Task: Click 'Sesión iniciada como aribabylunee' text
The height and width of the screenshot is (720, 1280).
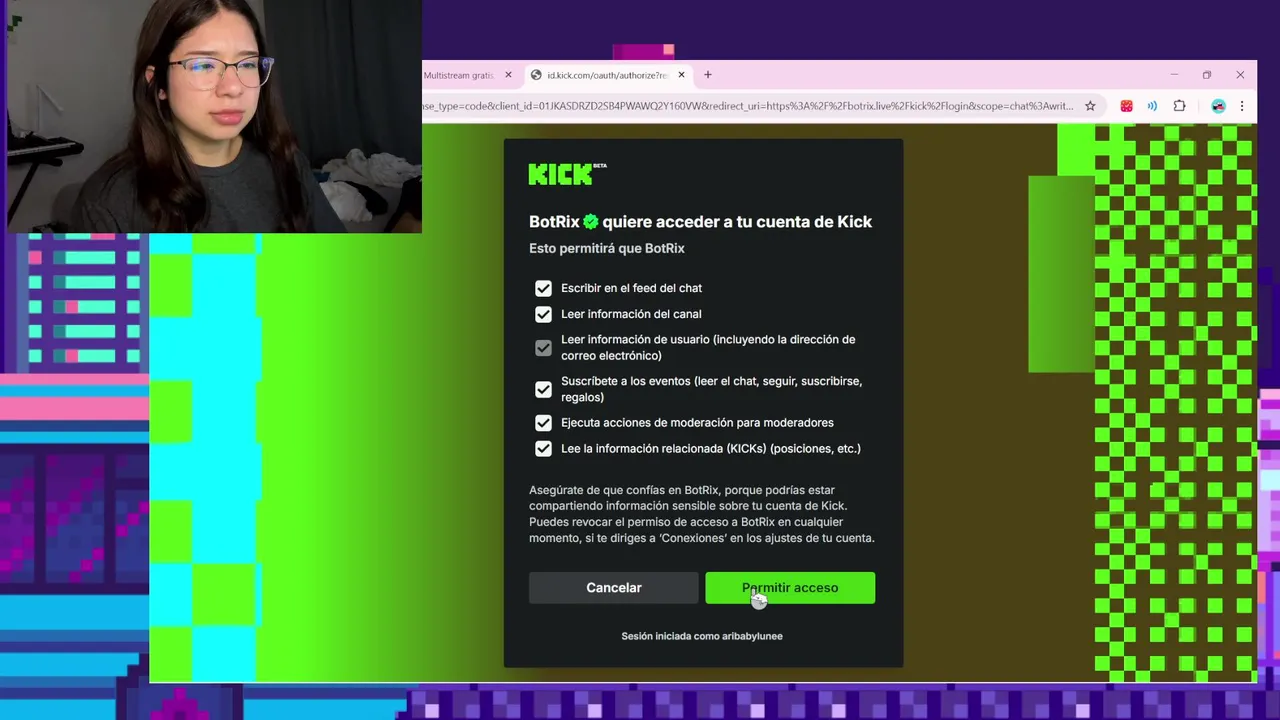Action: coord(702,636)
